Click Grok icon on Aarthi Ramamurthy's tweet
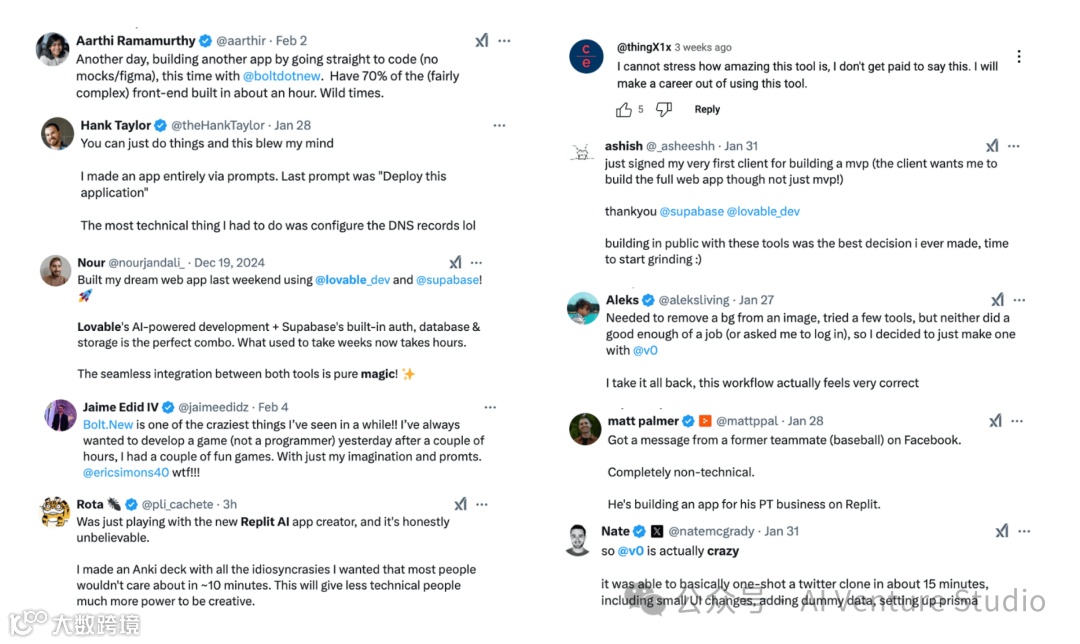This screenshot has height=644, width=1080. pyautogui.click(x=482, y=41)
